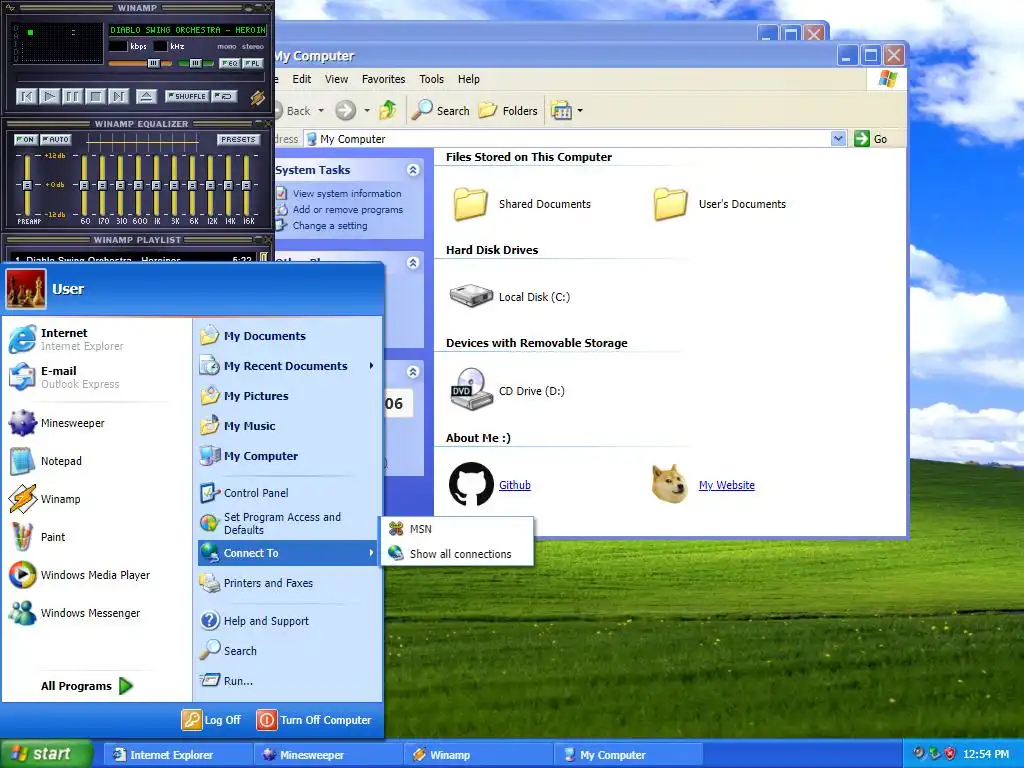Toggle Shuffle in Winamp
This screenshot has width=1024, height=768.
click(x=187, y=96)
